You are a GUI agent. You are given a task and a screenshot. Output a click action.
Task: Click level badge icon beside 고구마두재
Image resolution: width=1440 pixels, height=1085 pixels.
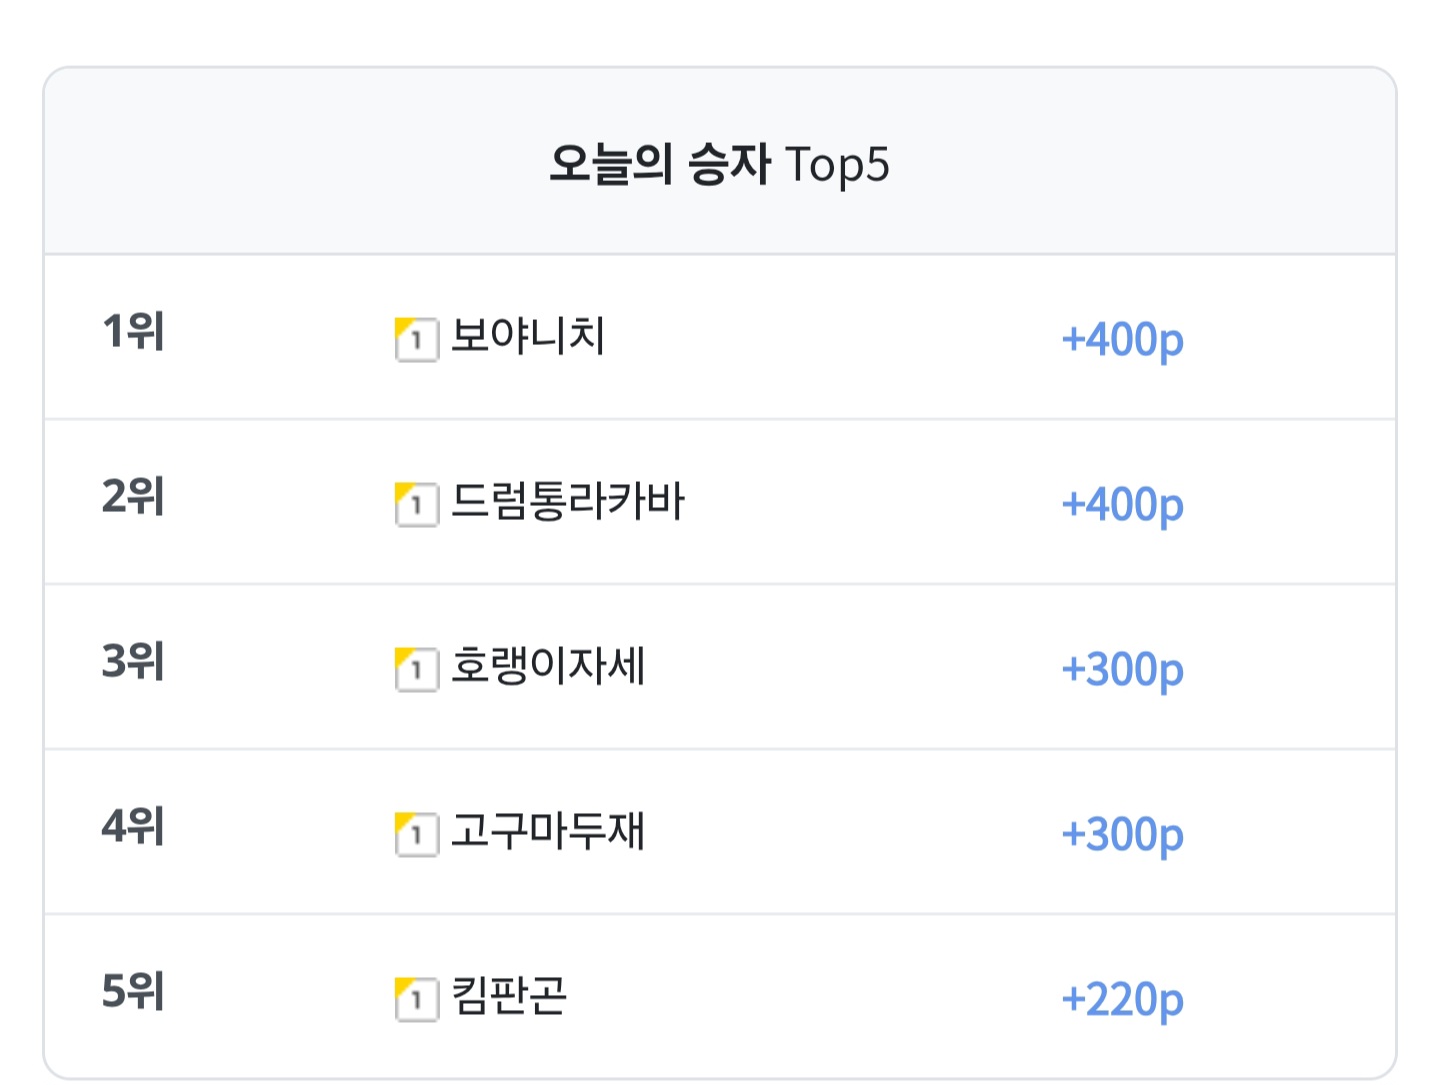click(417, 834)
